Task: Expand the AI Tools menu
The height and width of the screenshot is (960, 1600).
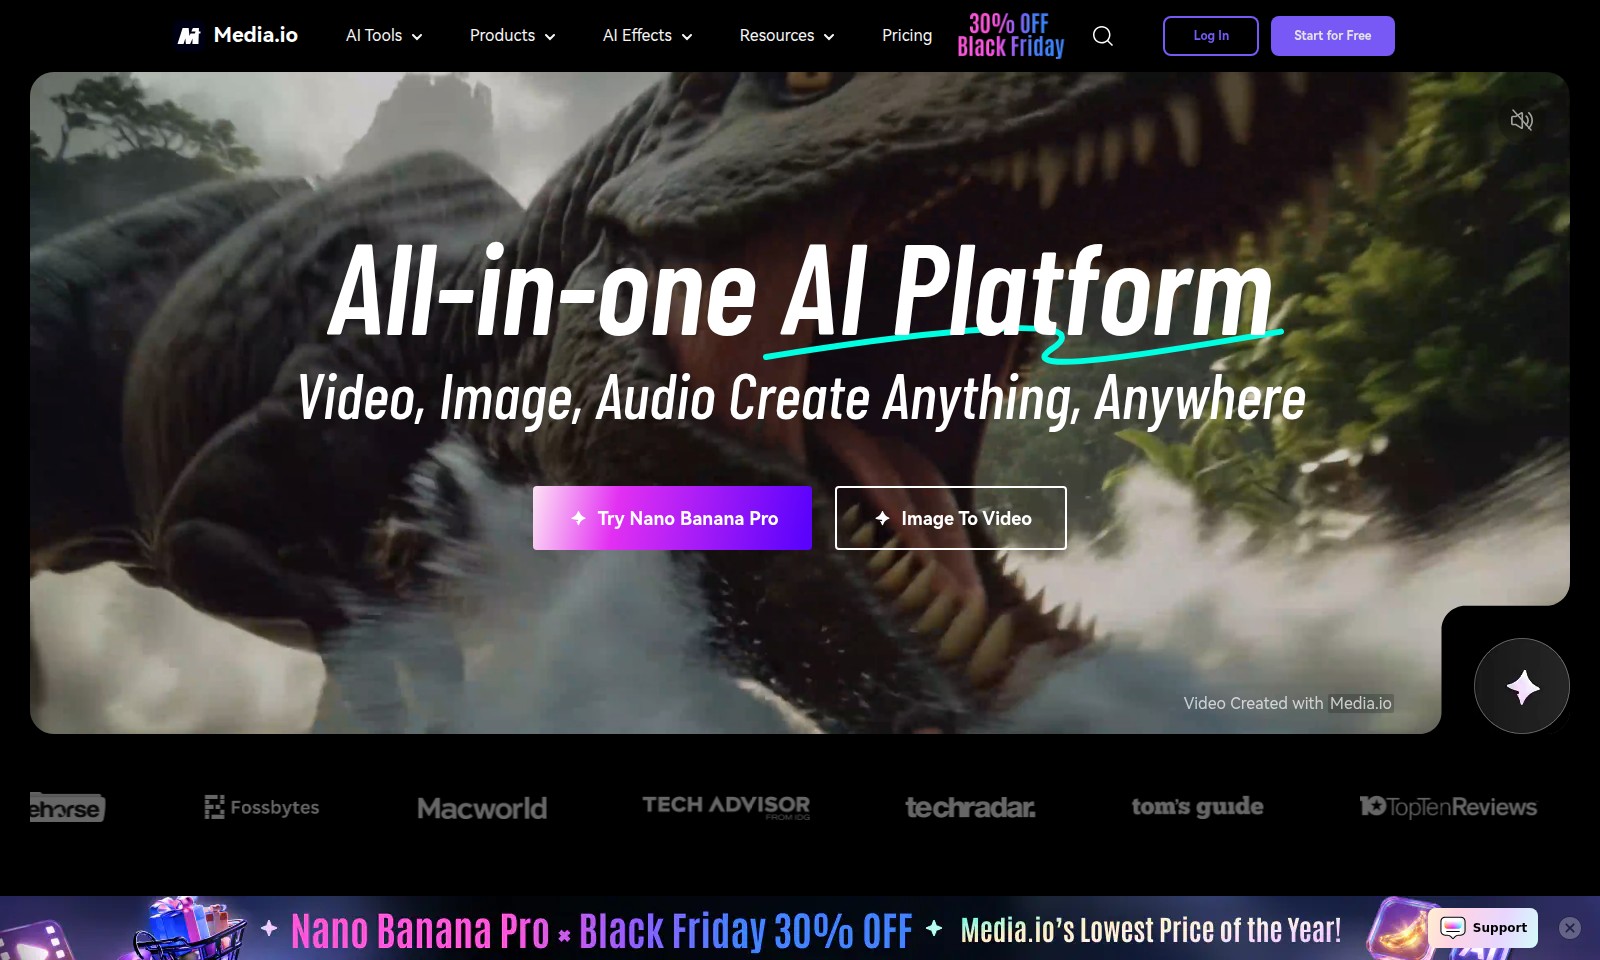Action: (384, 36)
